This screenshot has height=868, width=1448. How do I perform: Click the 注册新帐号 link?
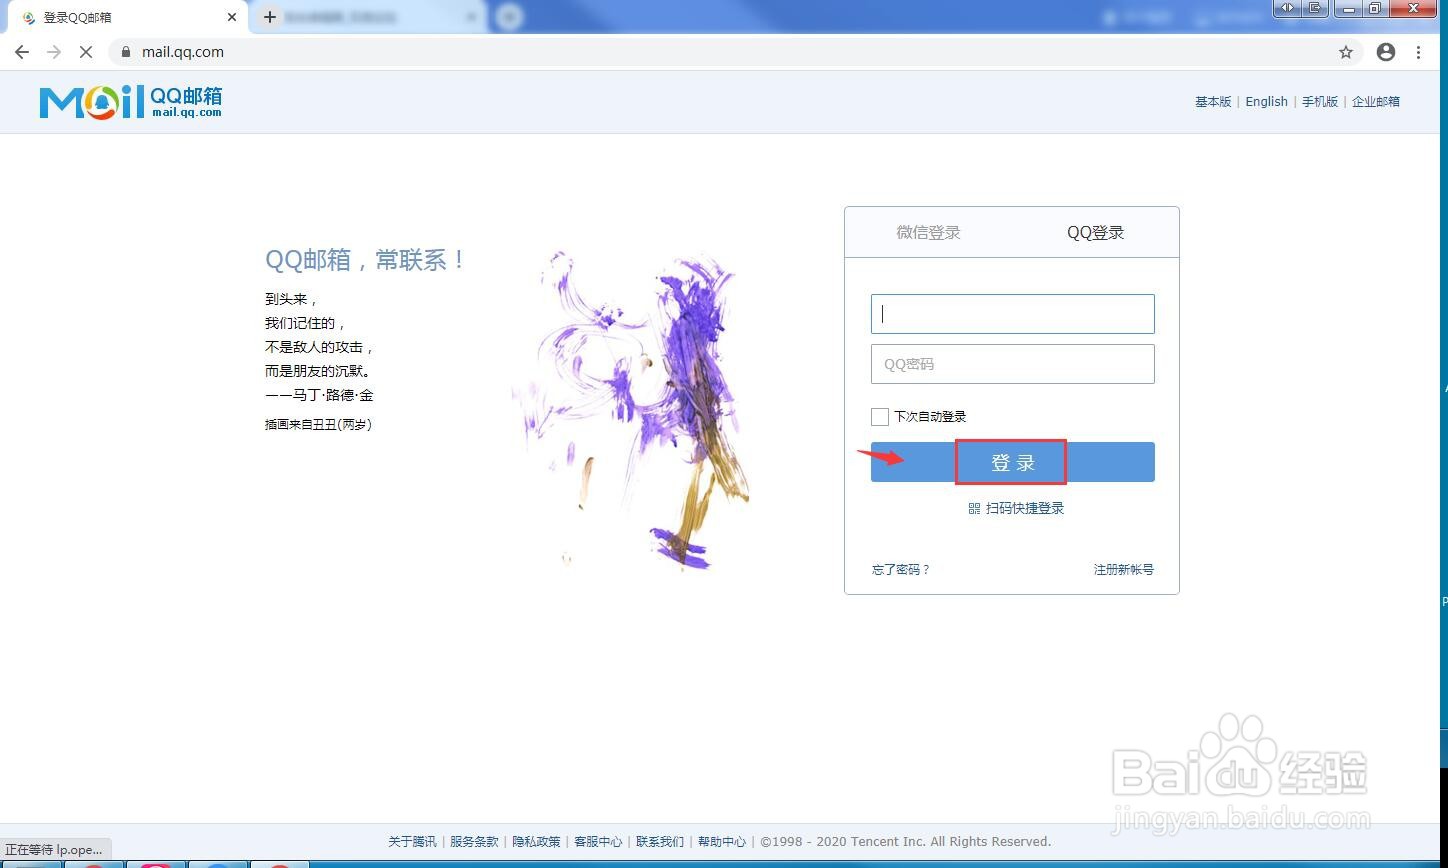(1123, 569)
